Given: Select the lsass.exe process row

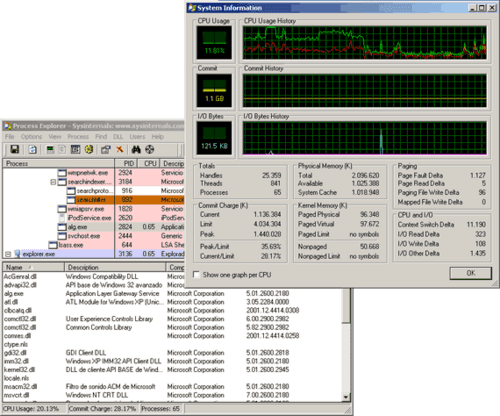Looking at the screenshot, I should pyautogui.click(x=93, y=245).
